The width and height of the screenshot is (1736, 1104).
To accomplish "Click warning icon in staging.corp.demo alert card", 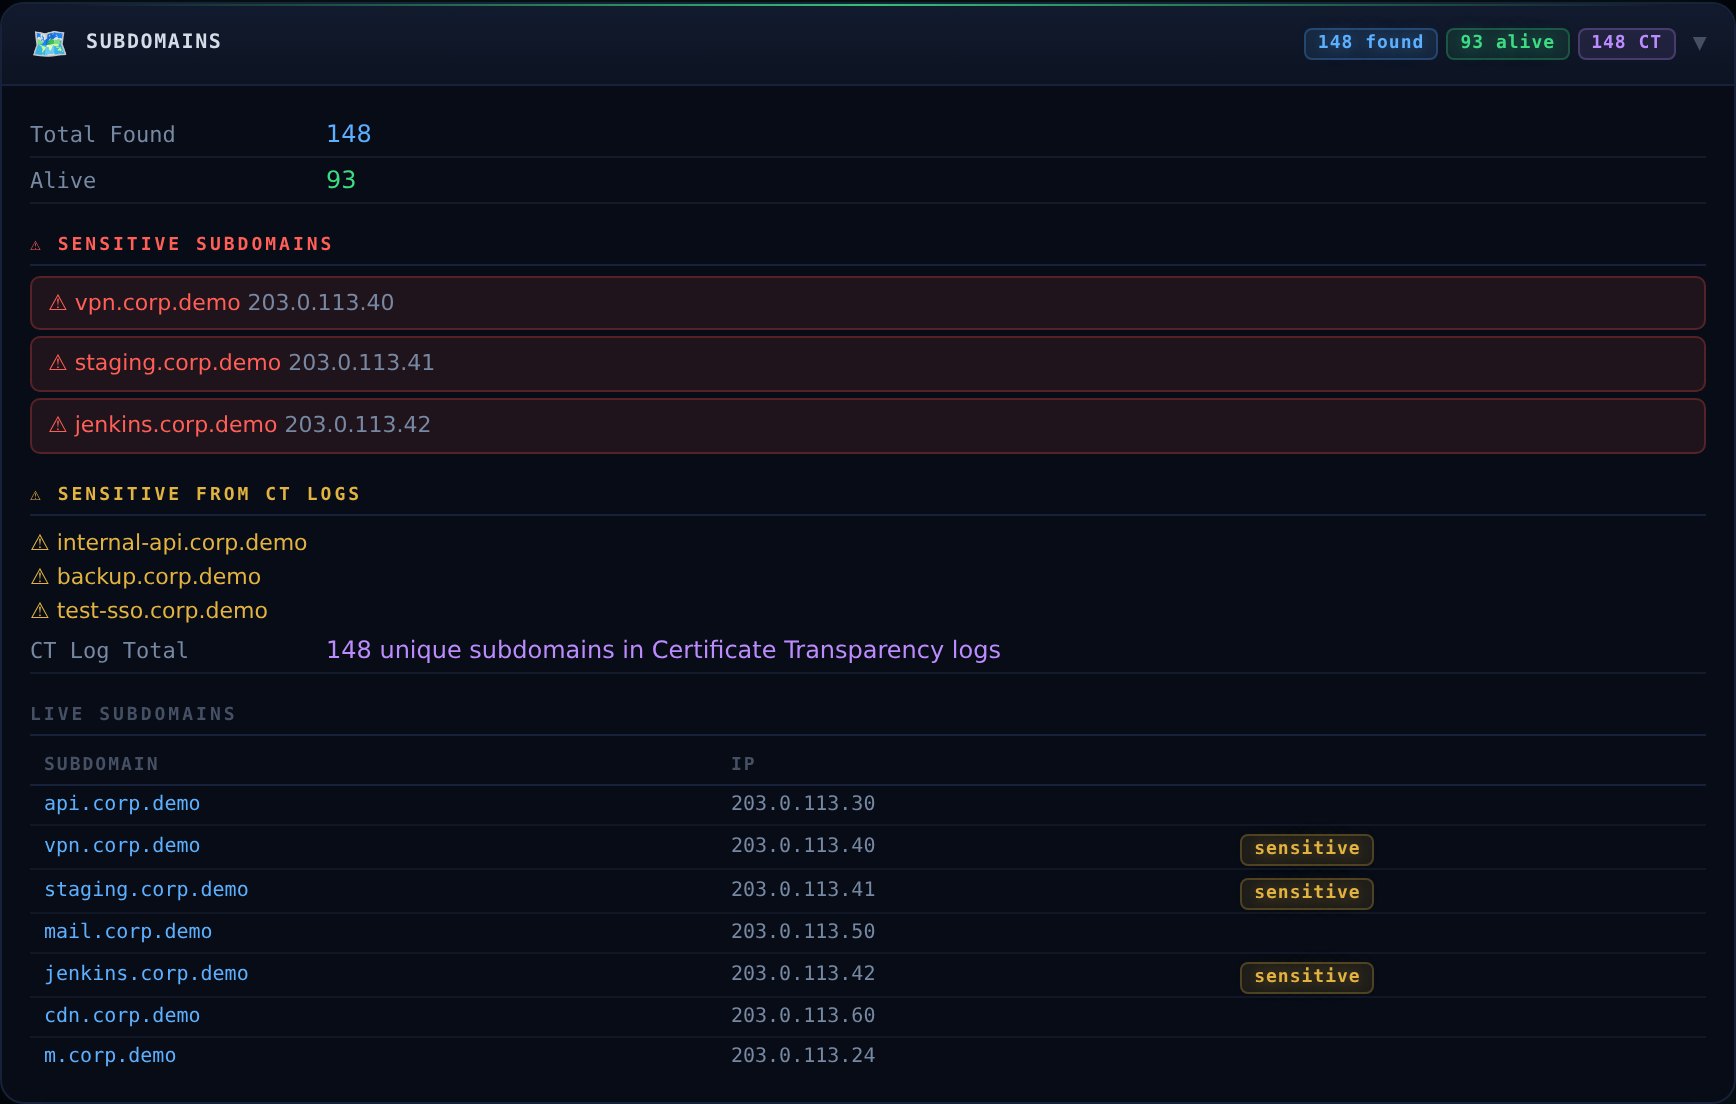I will (x=58, y=363).
